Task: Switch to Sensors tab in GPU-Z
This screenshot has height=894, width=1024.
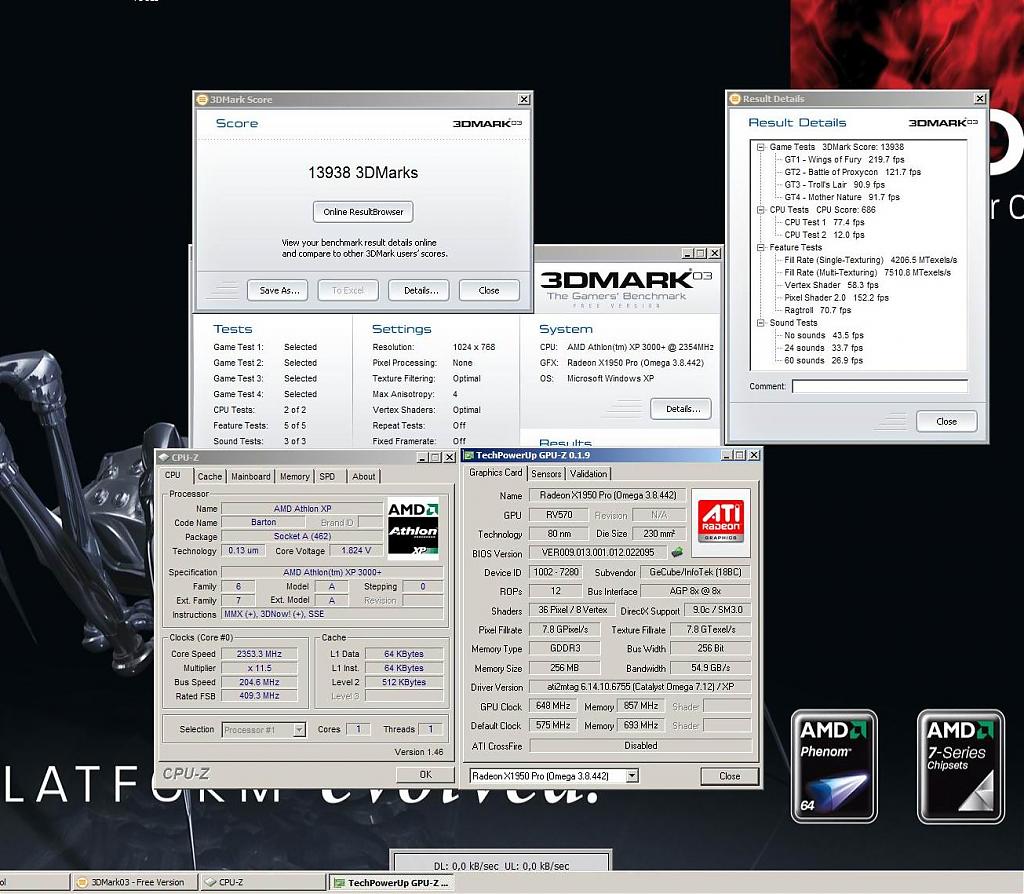Action: 546,473
